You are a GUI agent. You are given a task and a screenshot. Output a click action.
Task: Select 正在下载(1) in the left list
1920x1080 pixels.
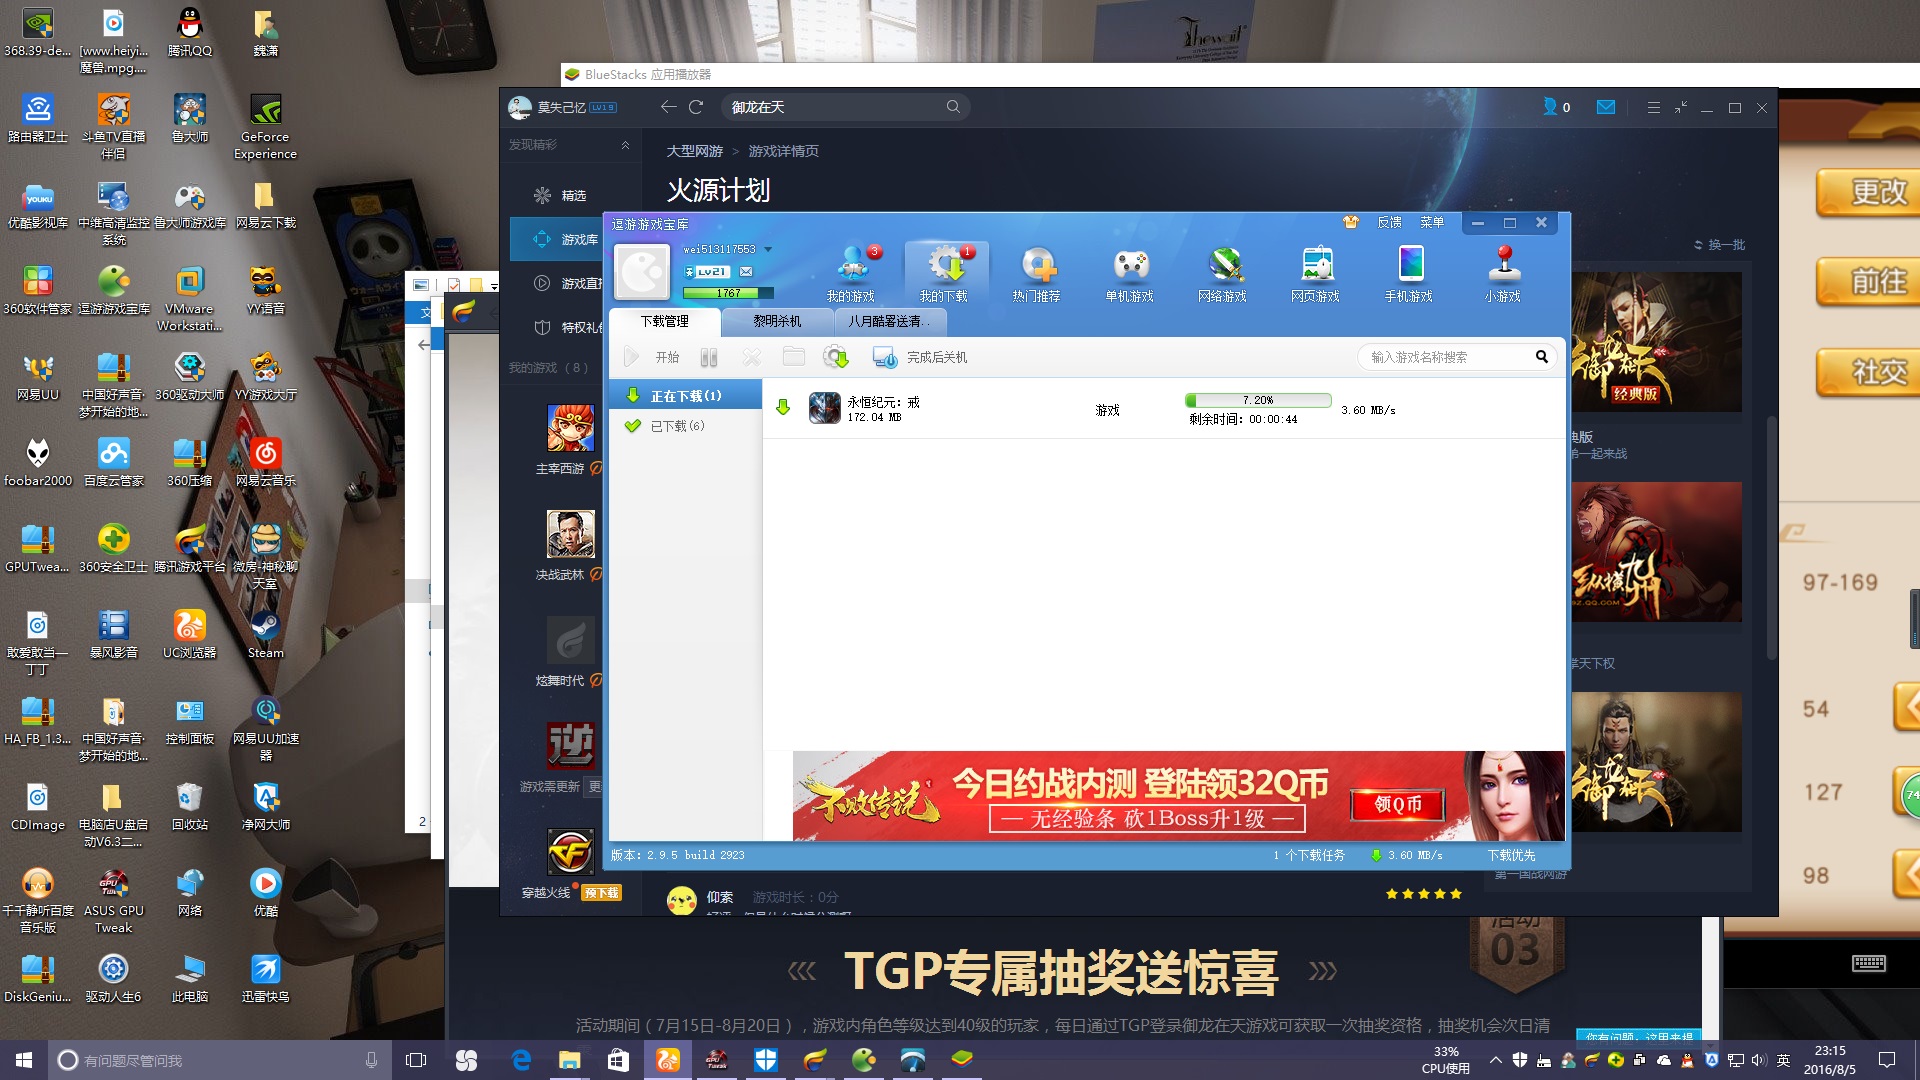[686, 396]
